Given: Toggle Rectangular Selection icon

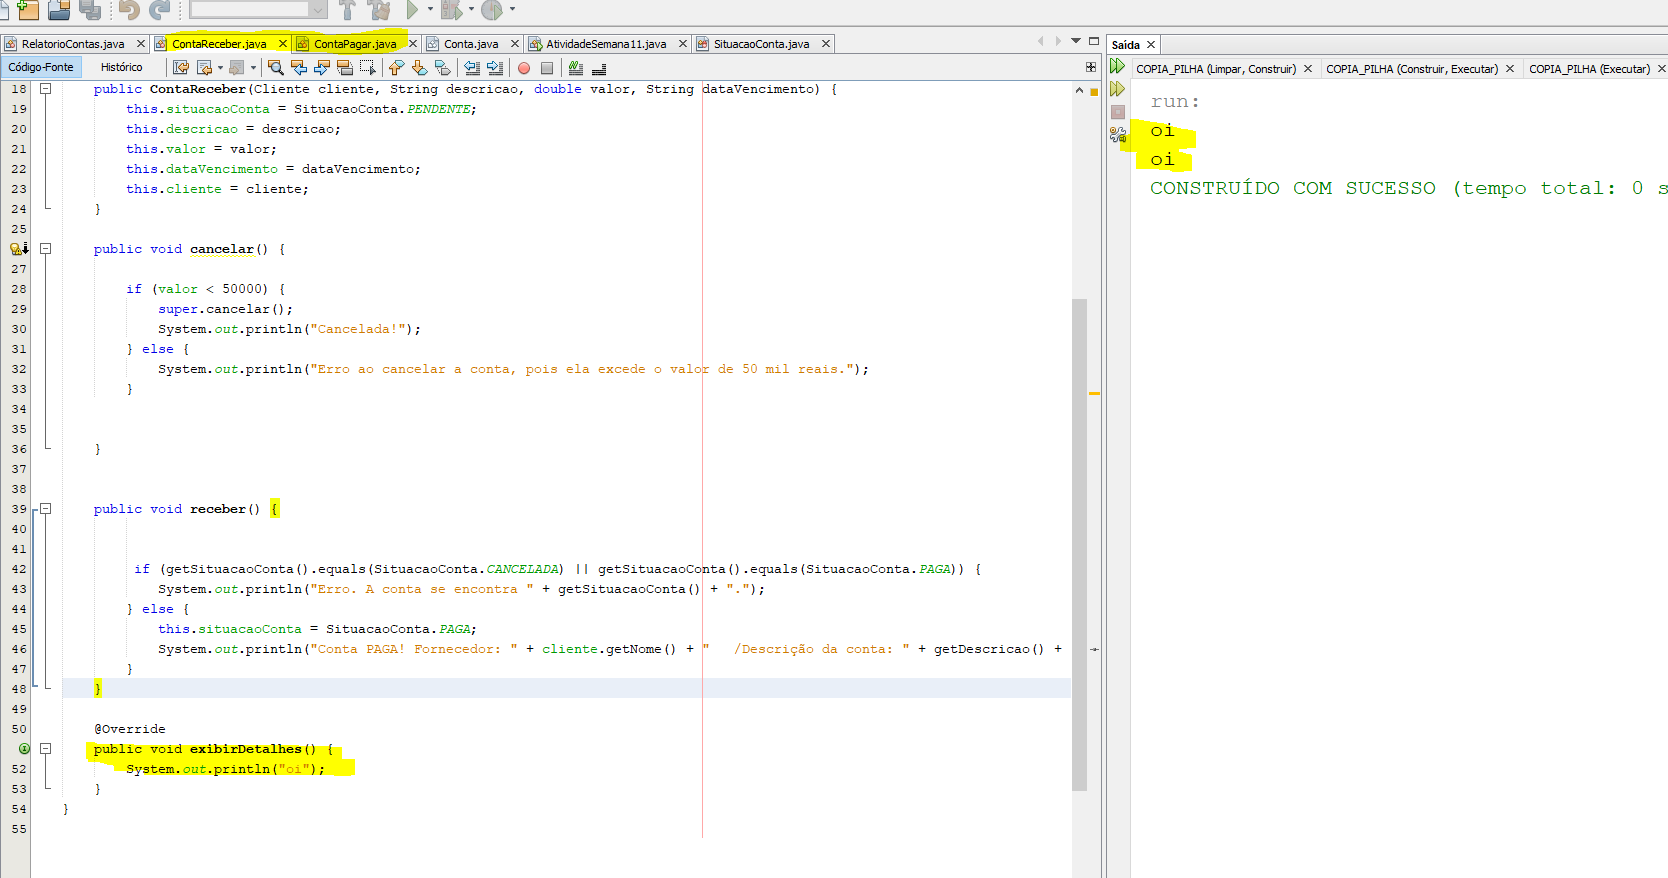Looking at the screenshot, I should coord(368,68).
